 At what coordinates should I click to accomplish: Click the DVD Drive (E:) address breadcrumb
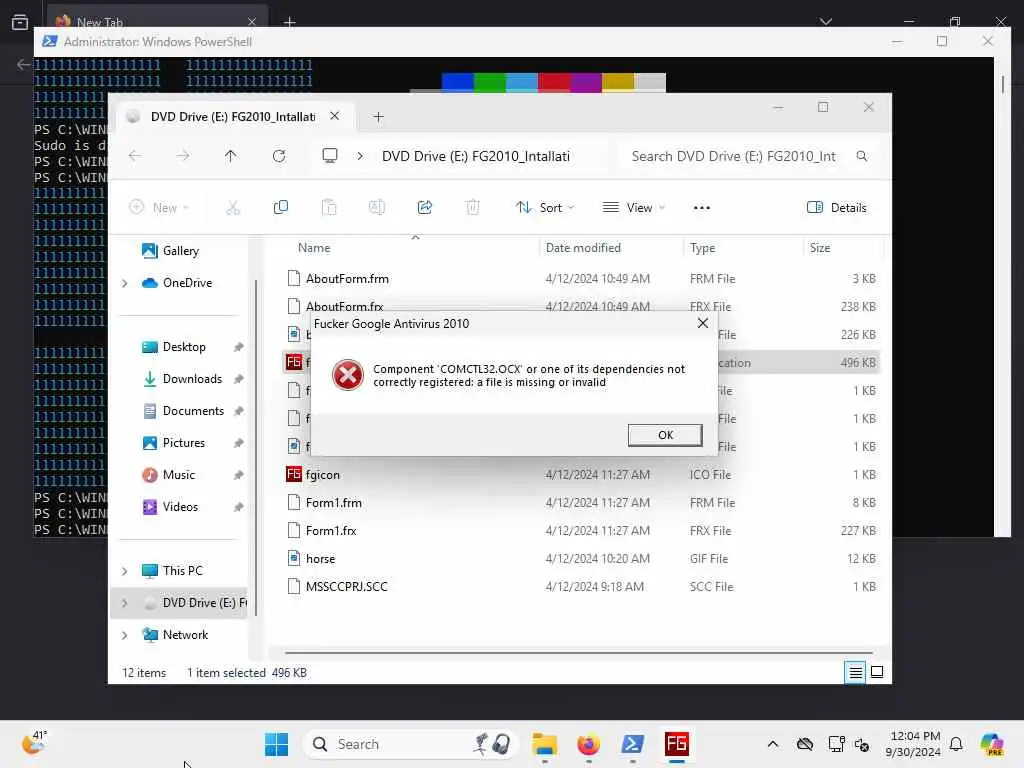[x=475, y=156]
